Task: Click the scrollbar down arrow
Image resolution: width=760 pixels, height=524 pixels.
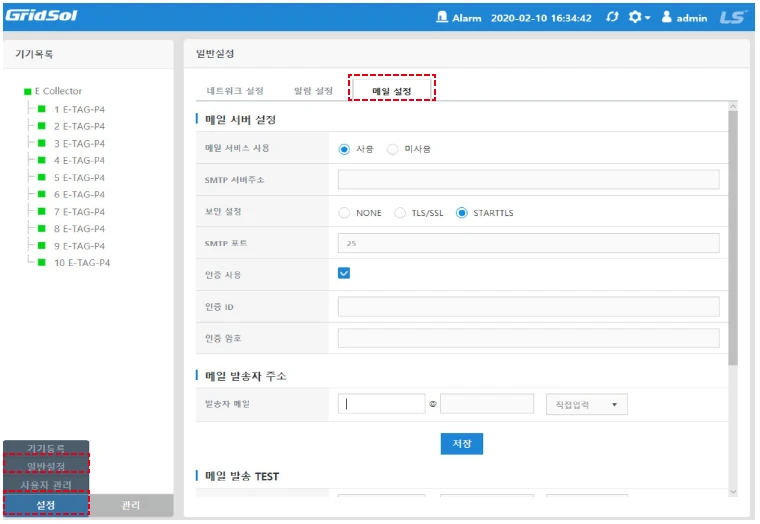Action: 733,492
